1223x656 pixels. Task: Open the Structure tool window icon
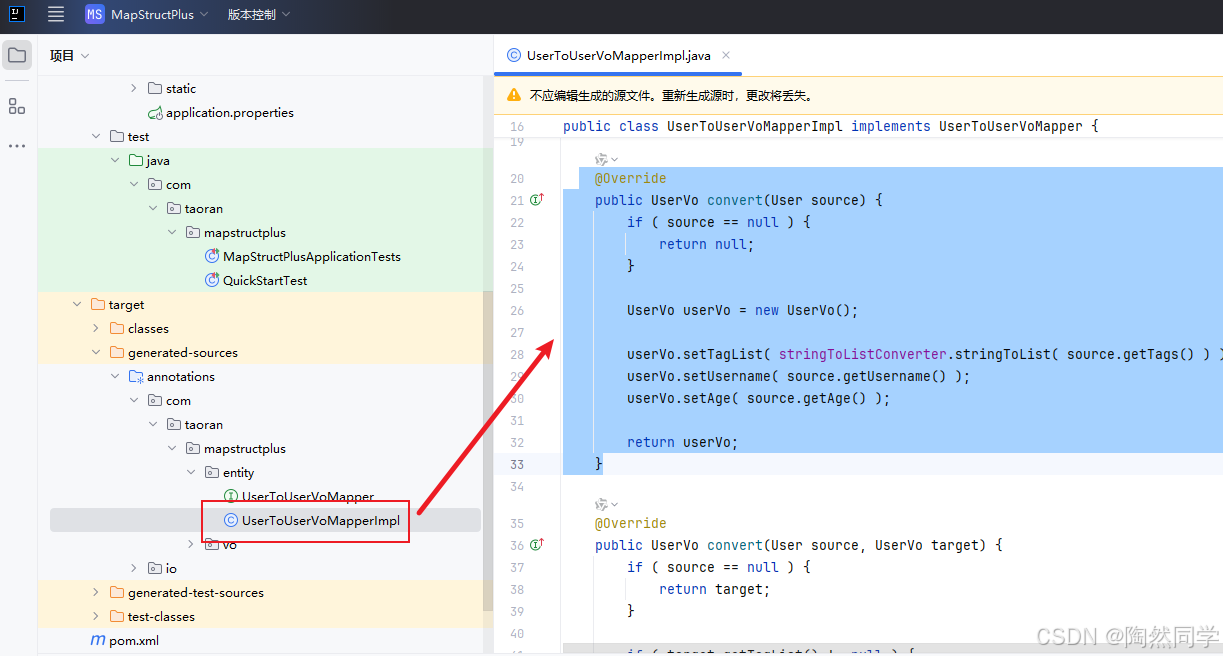pos(17,106)
